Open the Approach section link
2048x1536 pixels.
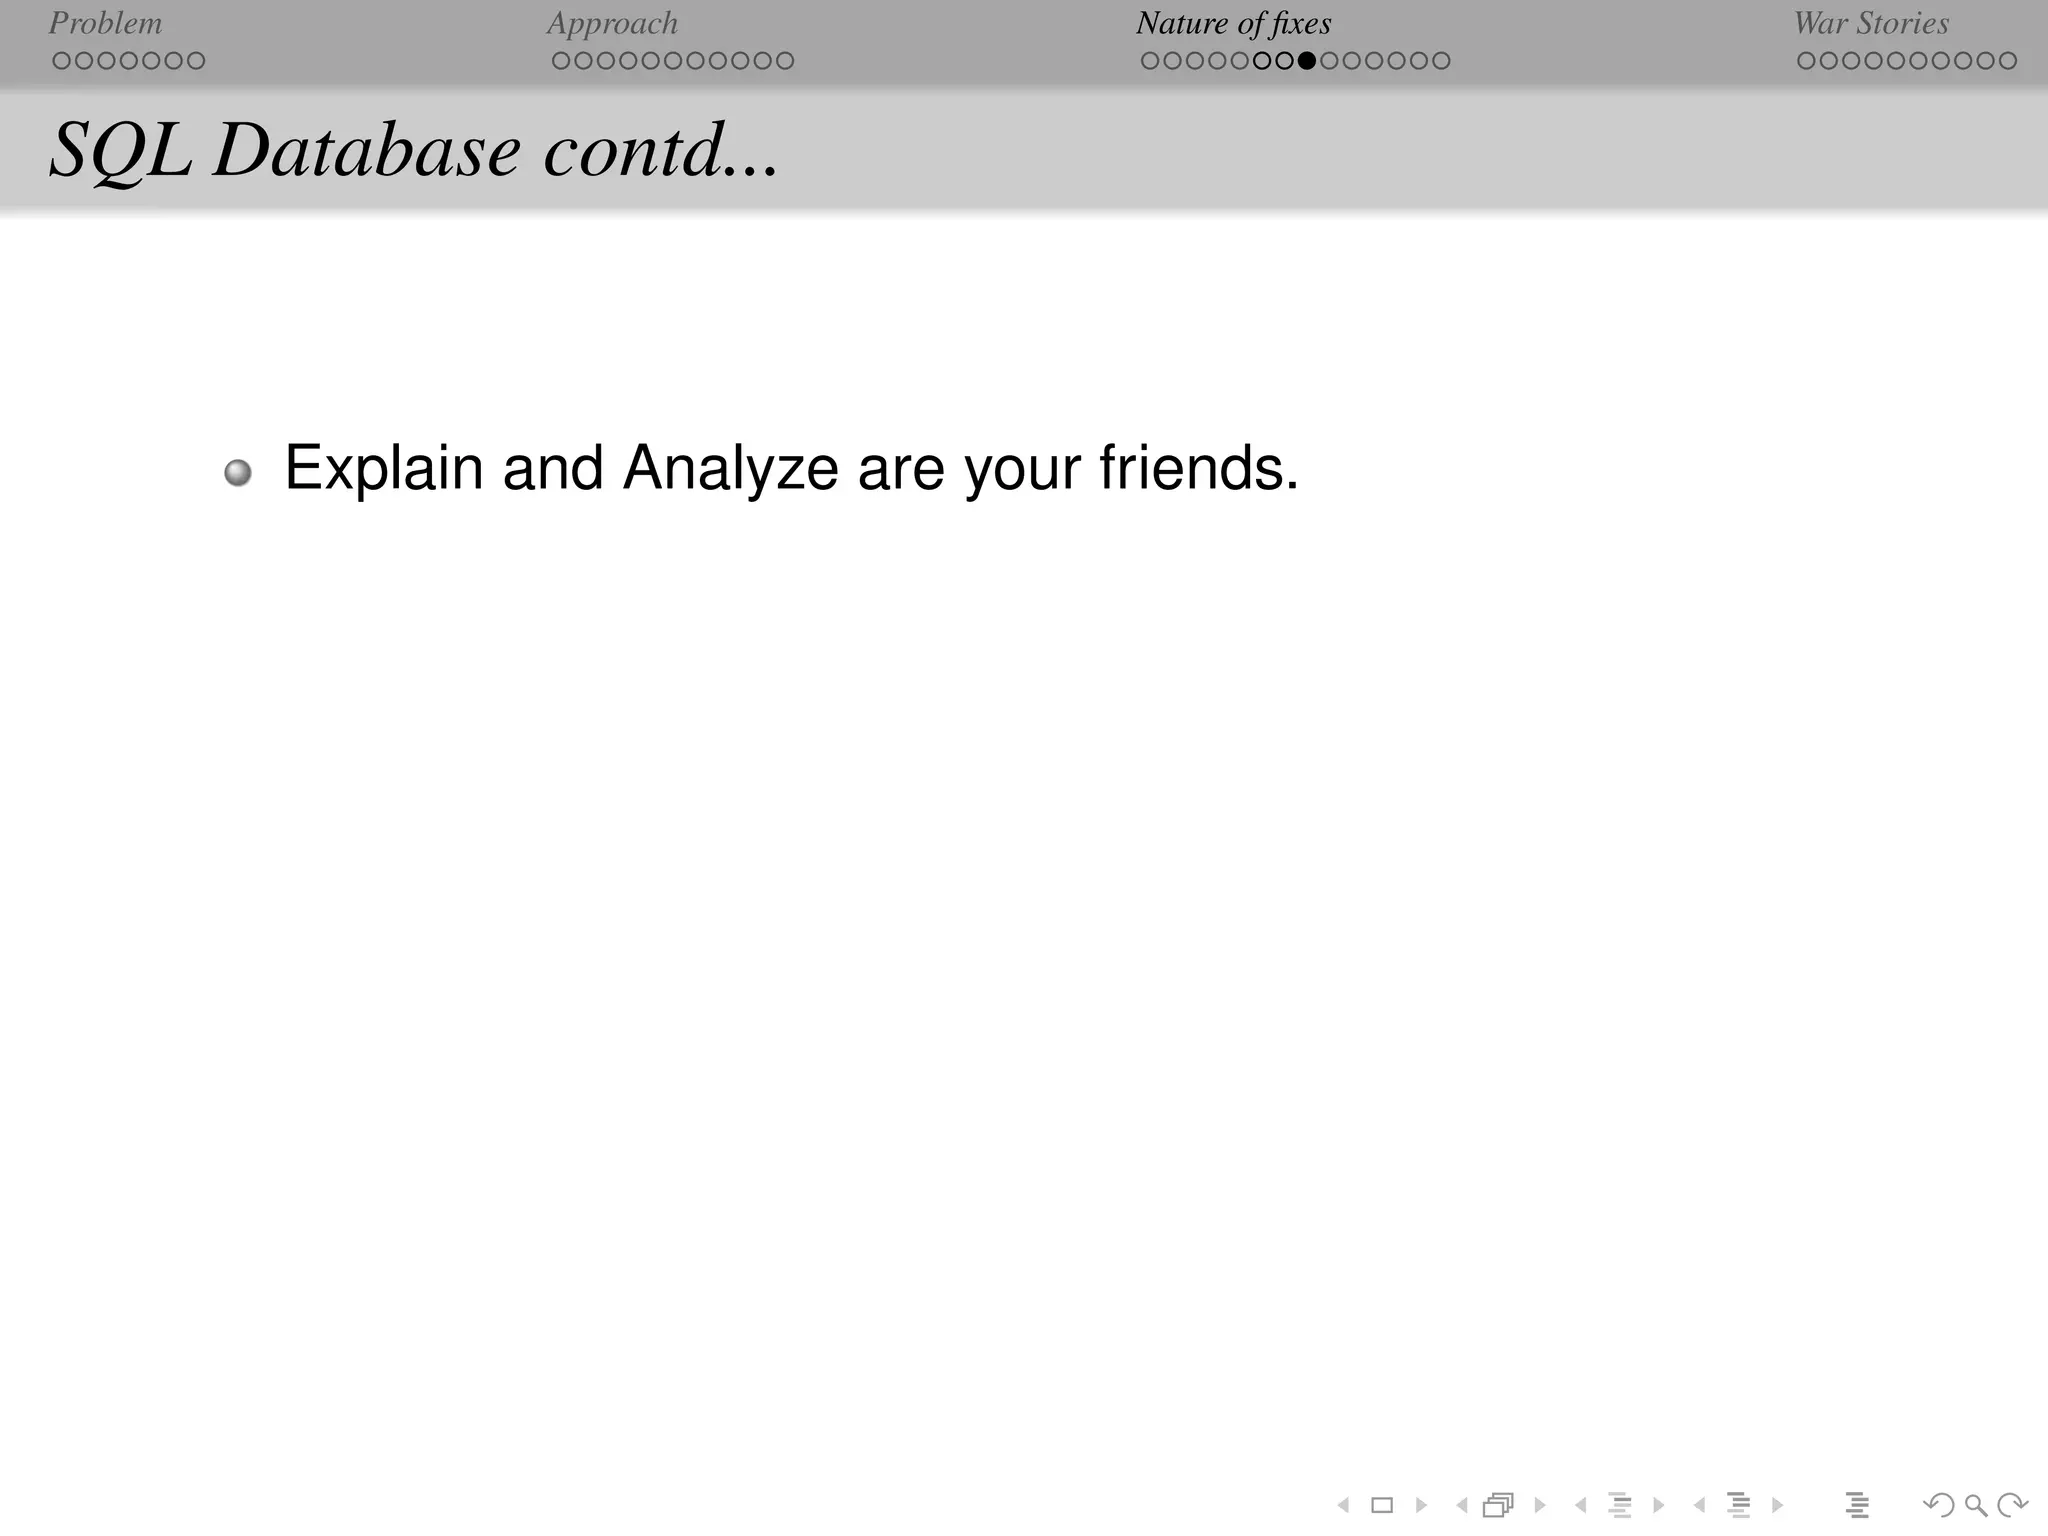tap(612, 23)
